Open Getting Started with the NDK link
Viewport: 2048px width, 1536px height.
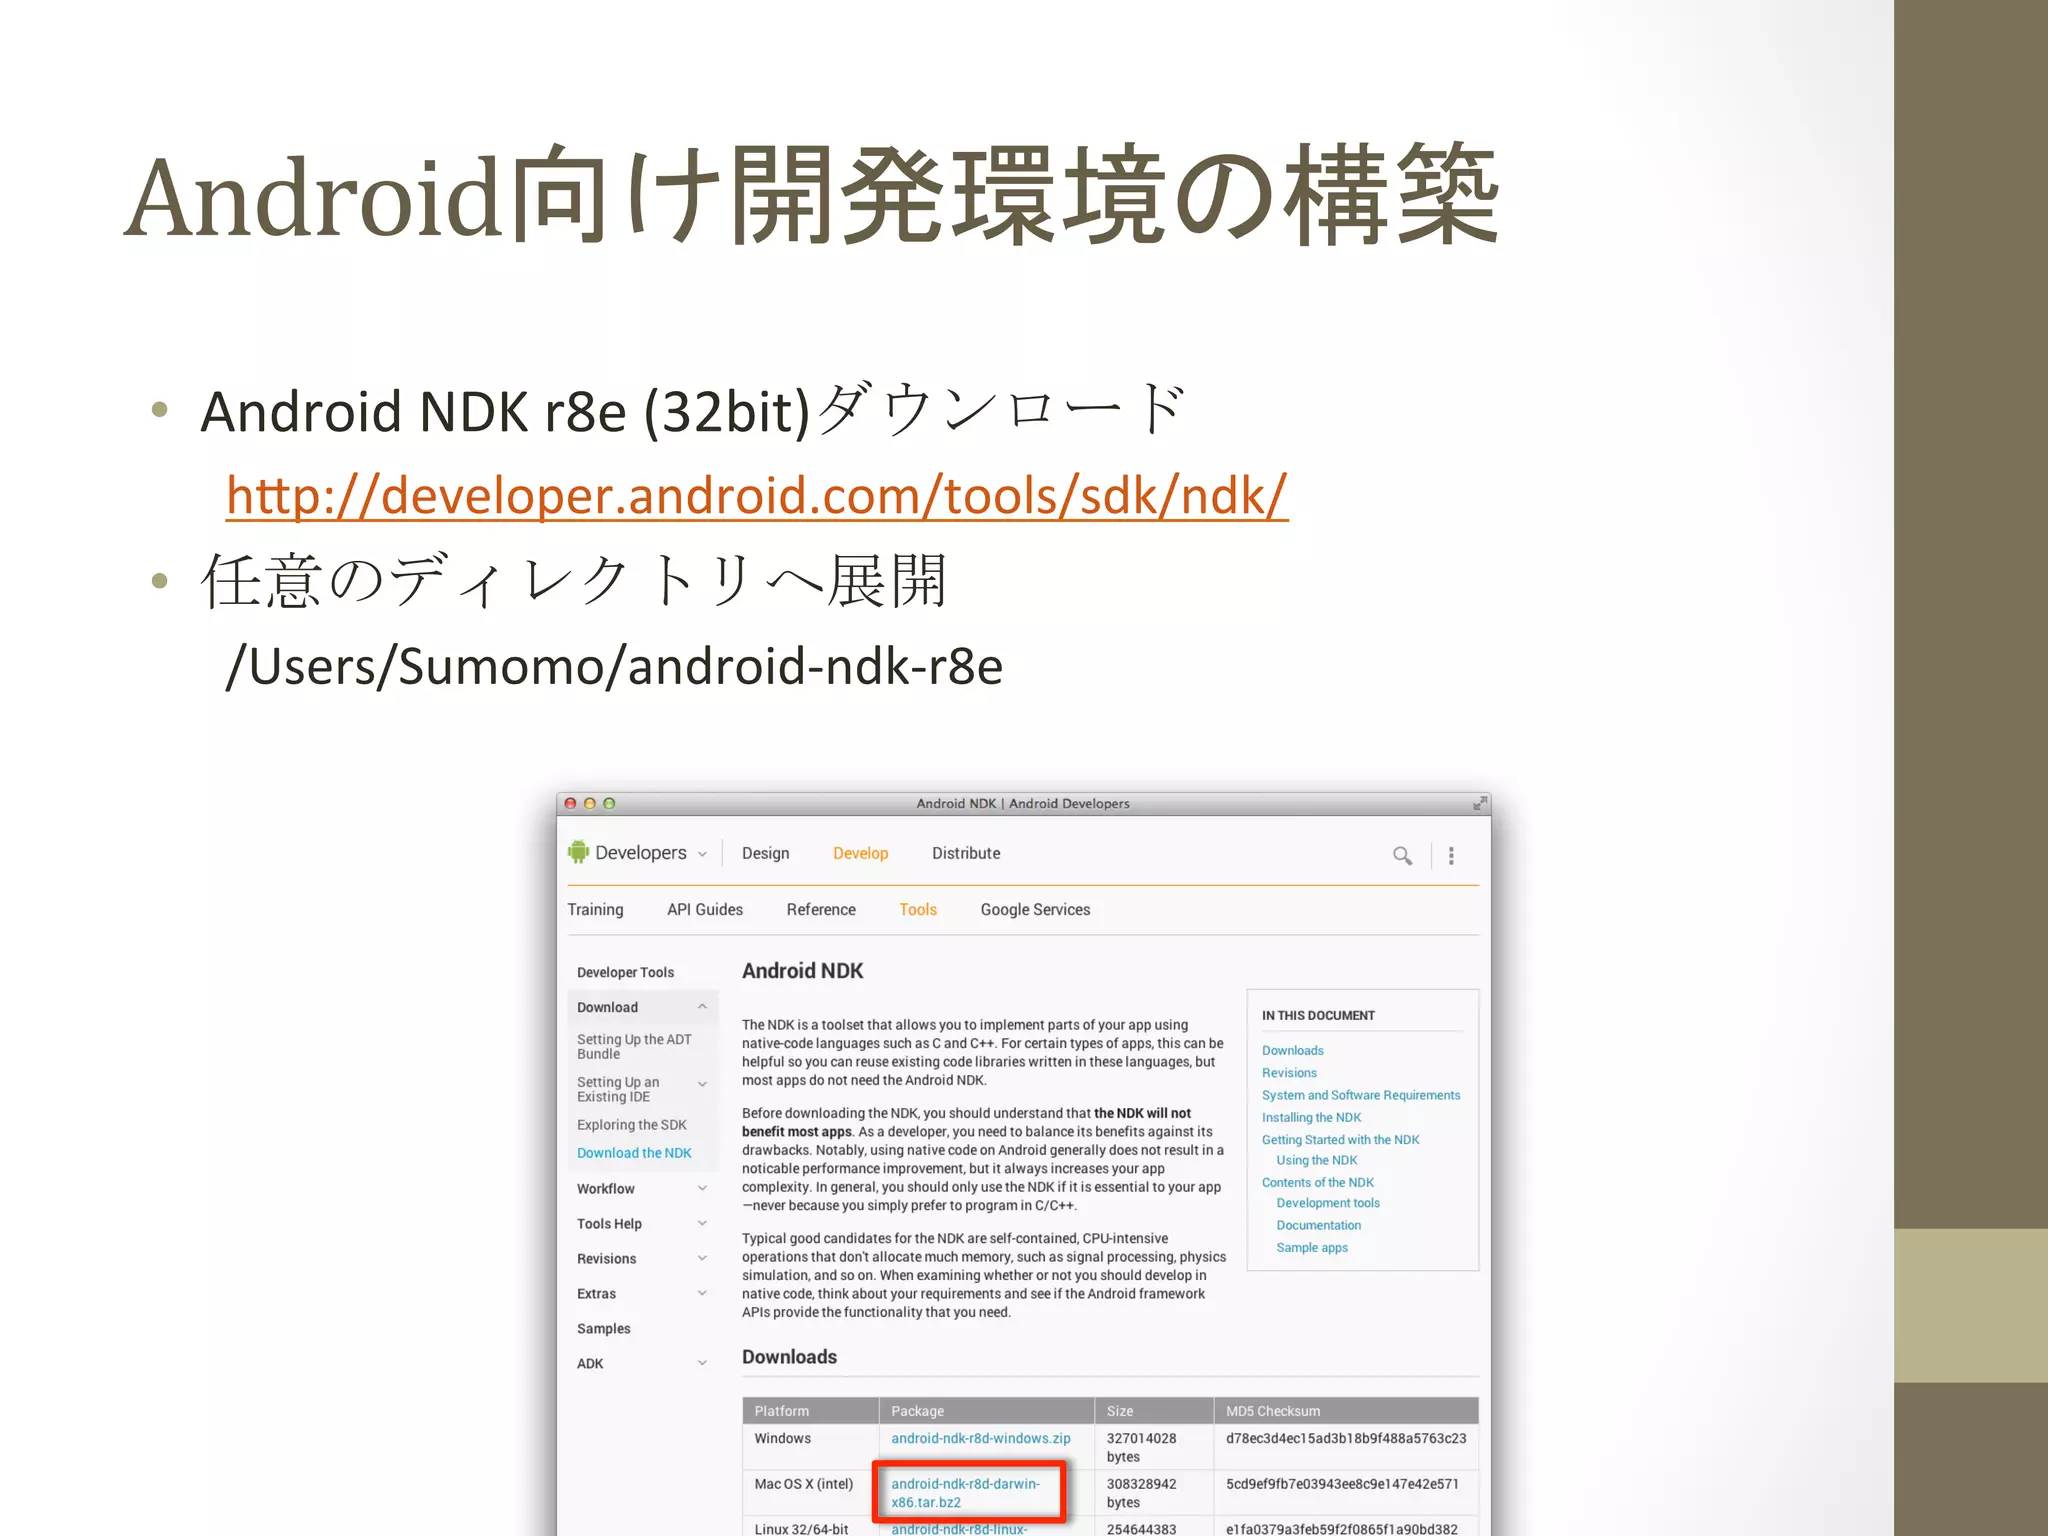click(1340, 1139)
